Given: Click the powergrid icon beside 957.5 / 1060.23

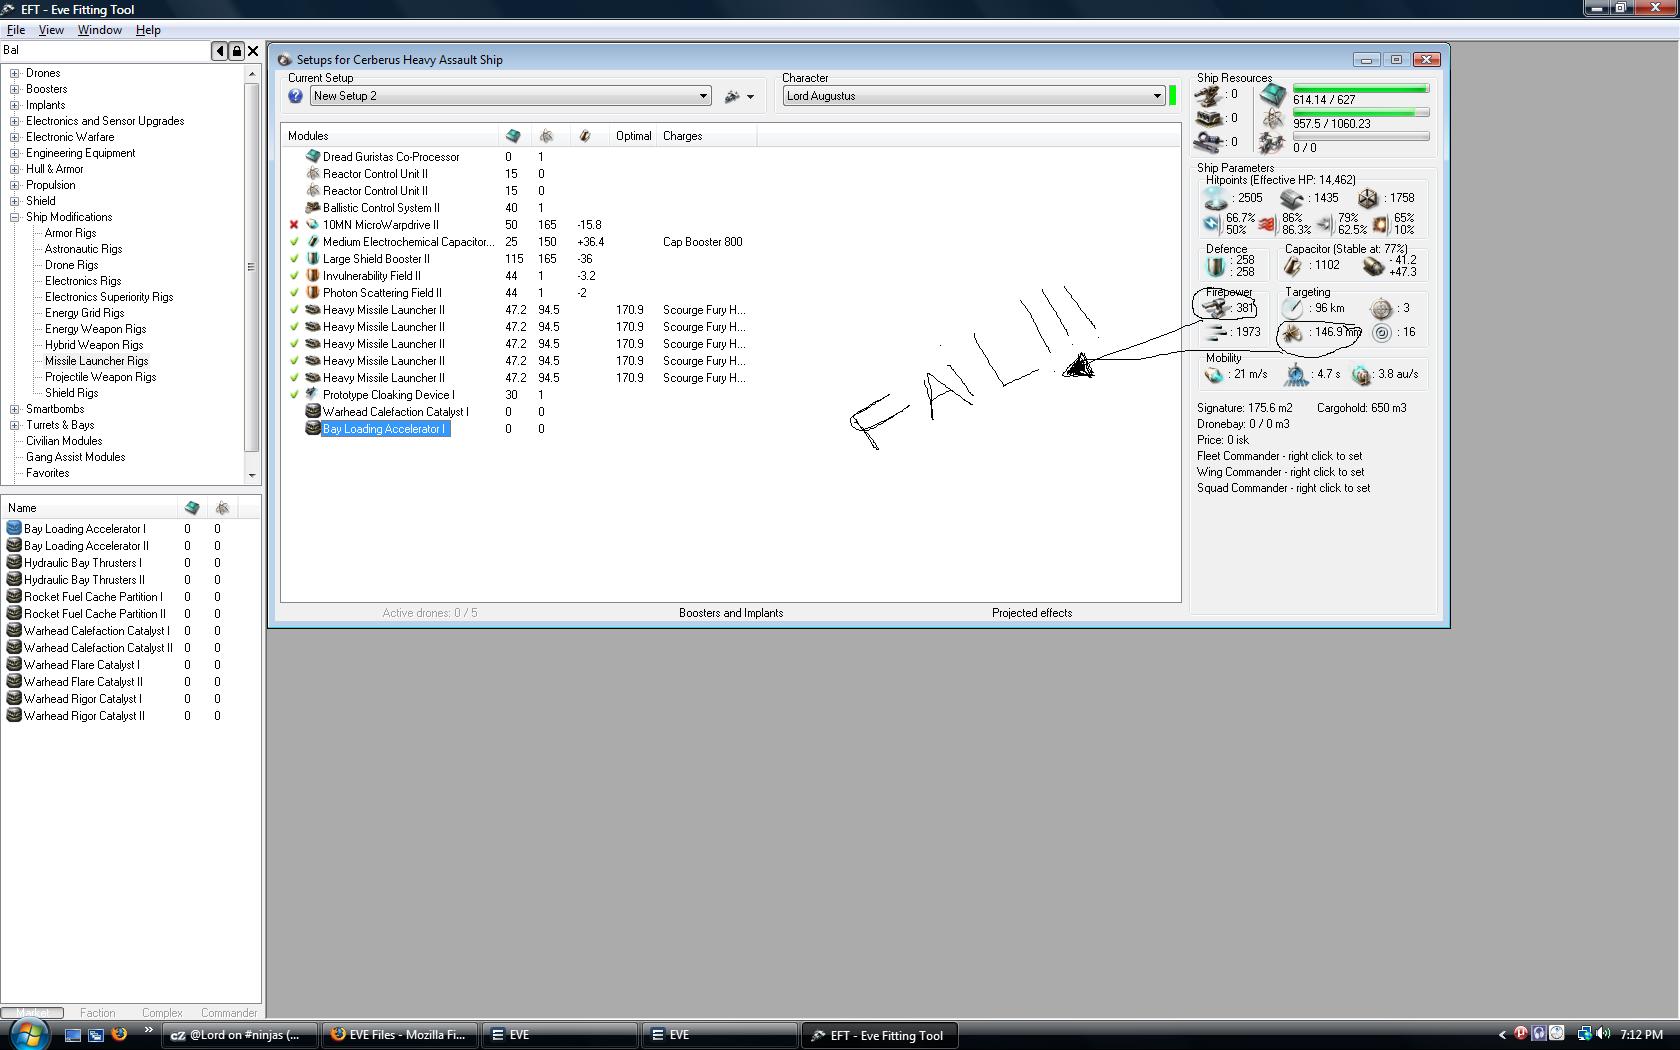Looking at the screenshot, I should coord(1273,120).
